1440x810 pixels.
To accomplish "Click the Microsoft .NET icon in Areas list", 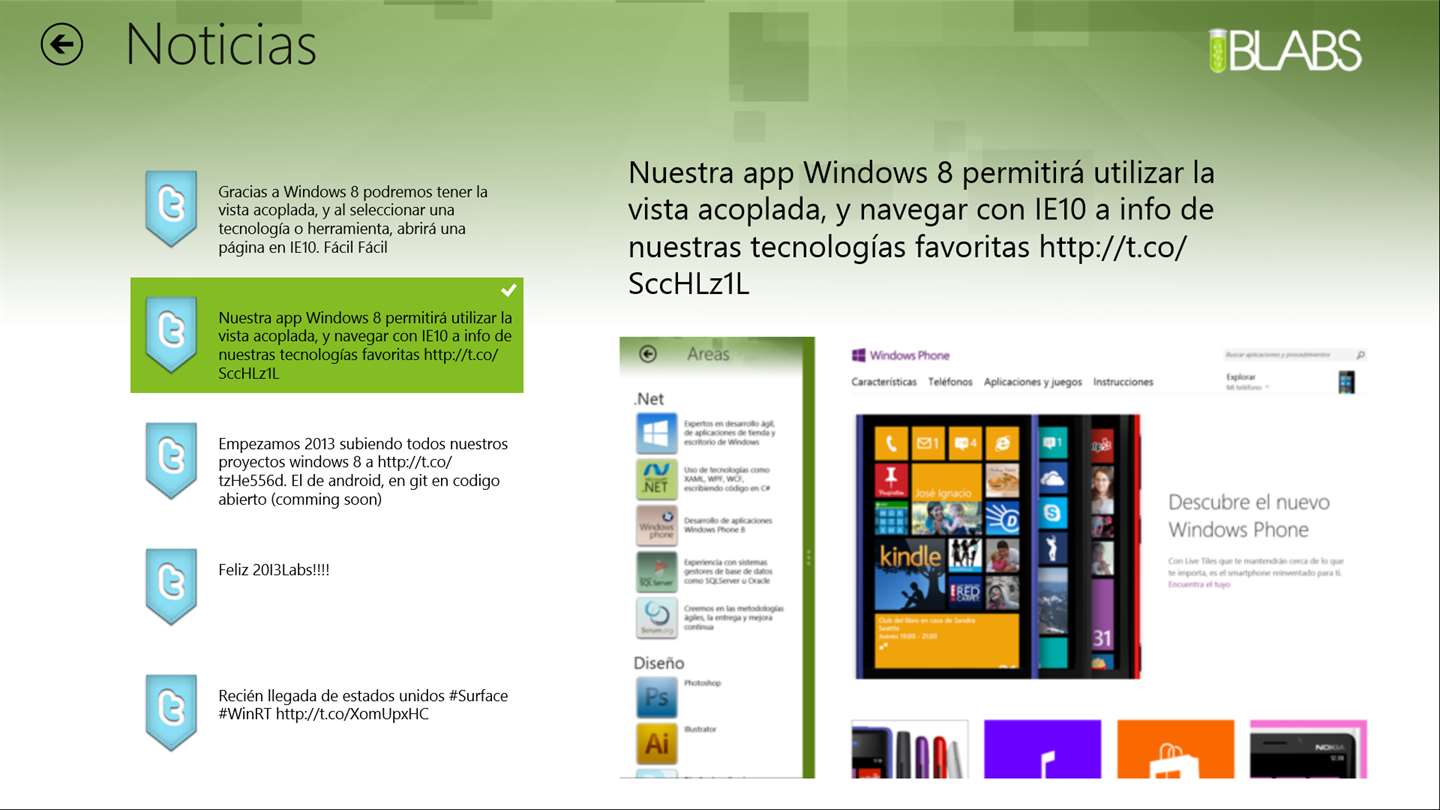I will 657,479.
